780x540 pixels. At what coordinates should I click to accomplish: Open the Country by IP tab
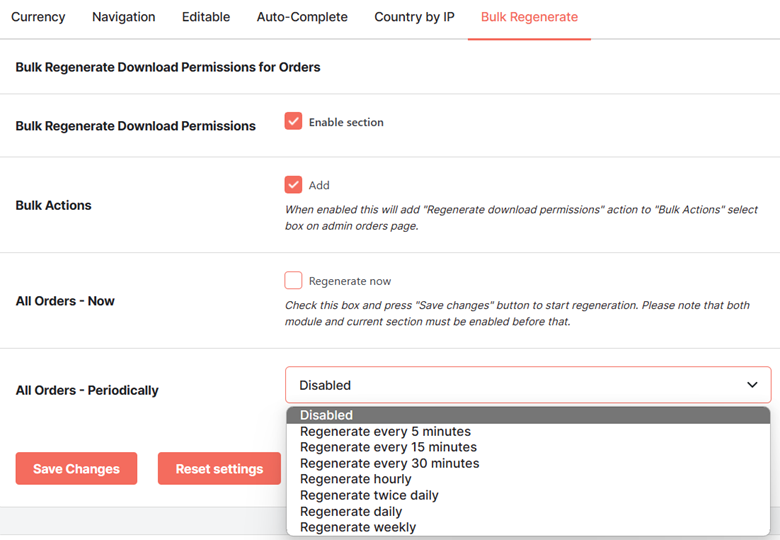pos(414,17)
